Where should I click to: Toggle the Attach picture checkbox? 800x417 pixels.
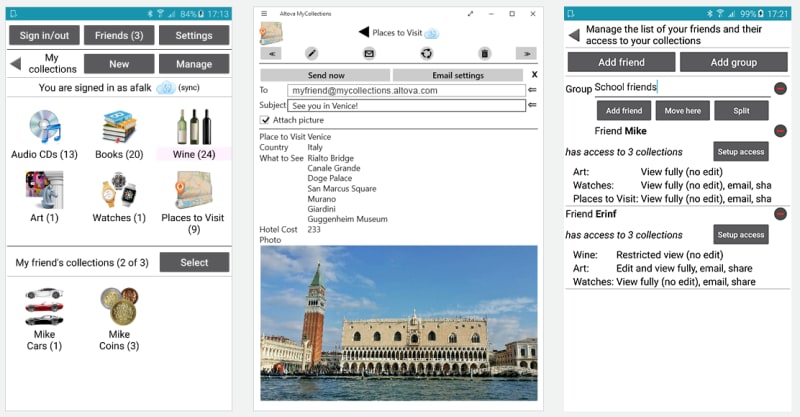pyautogui.click(x=265, y=120)
